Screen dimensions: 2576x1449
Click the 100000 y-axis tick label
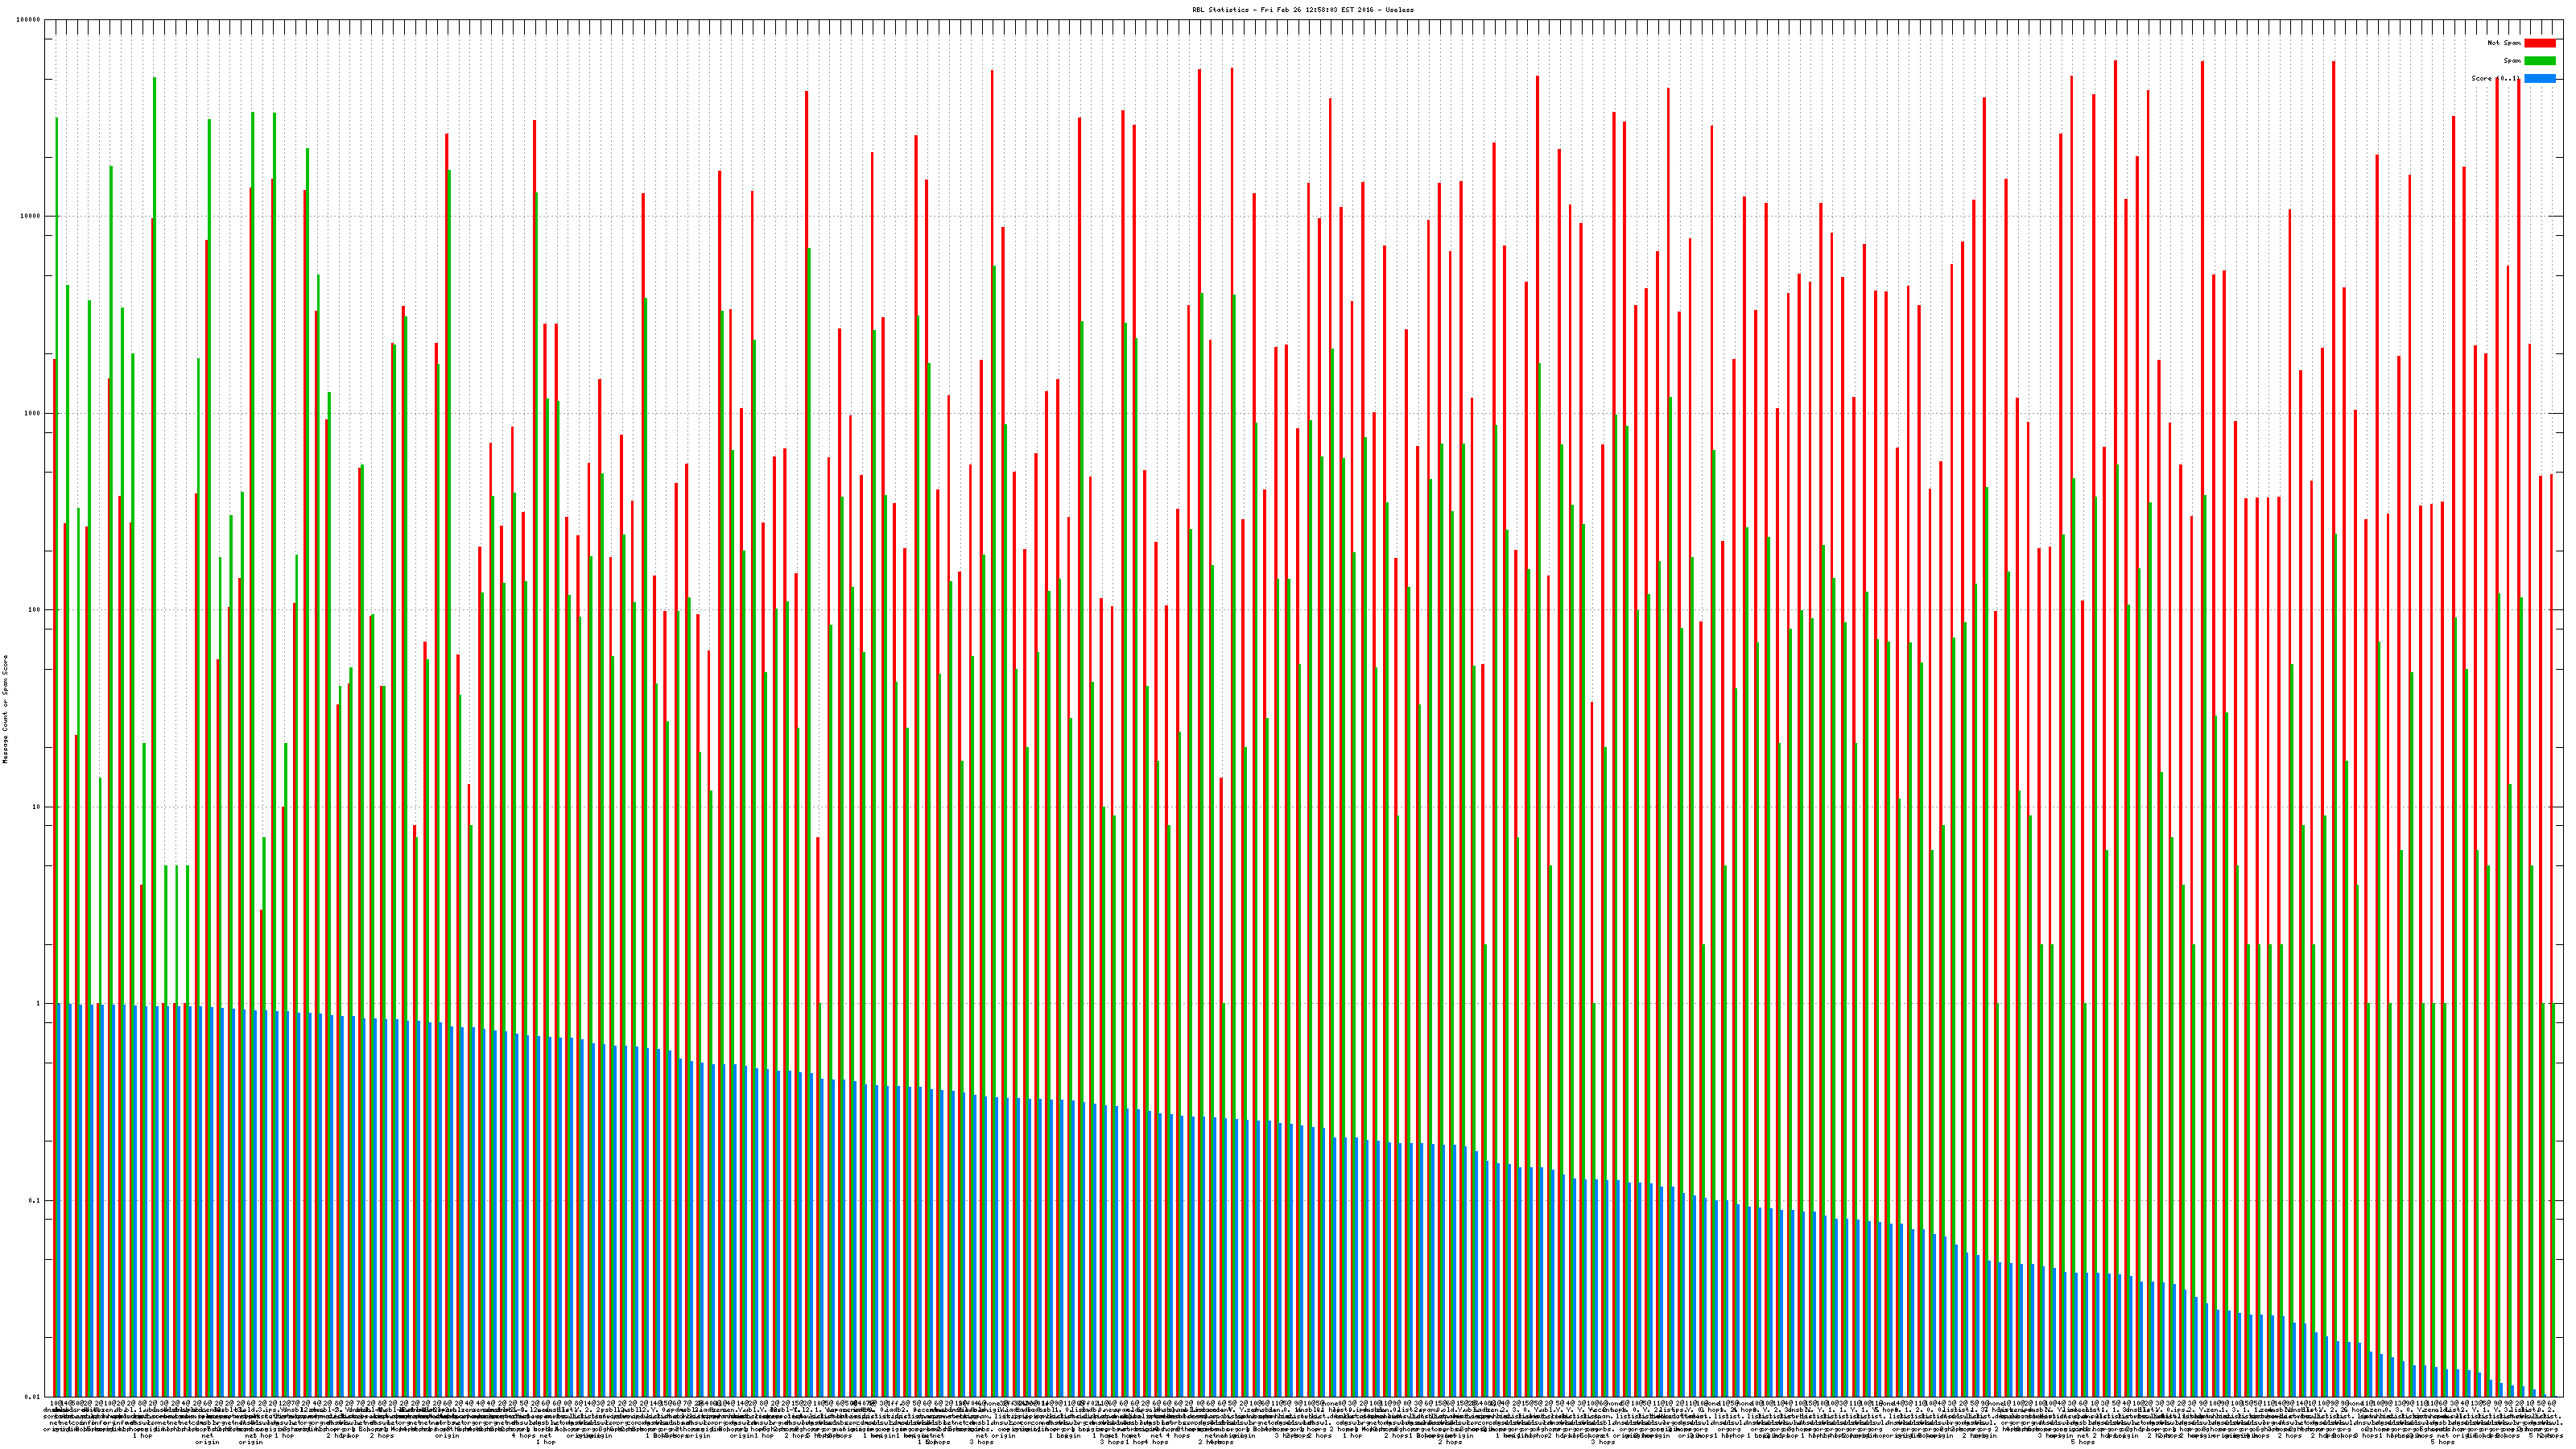tap(30, 20)
